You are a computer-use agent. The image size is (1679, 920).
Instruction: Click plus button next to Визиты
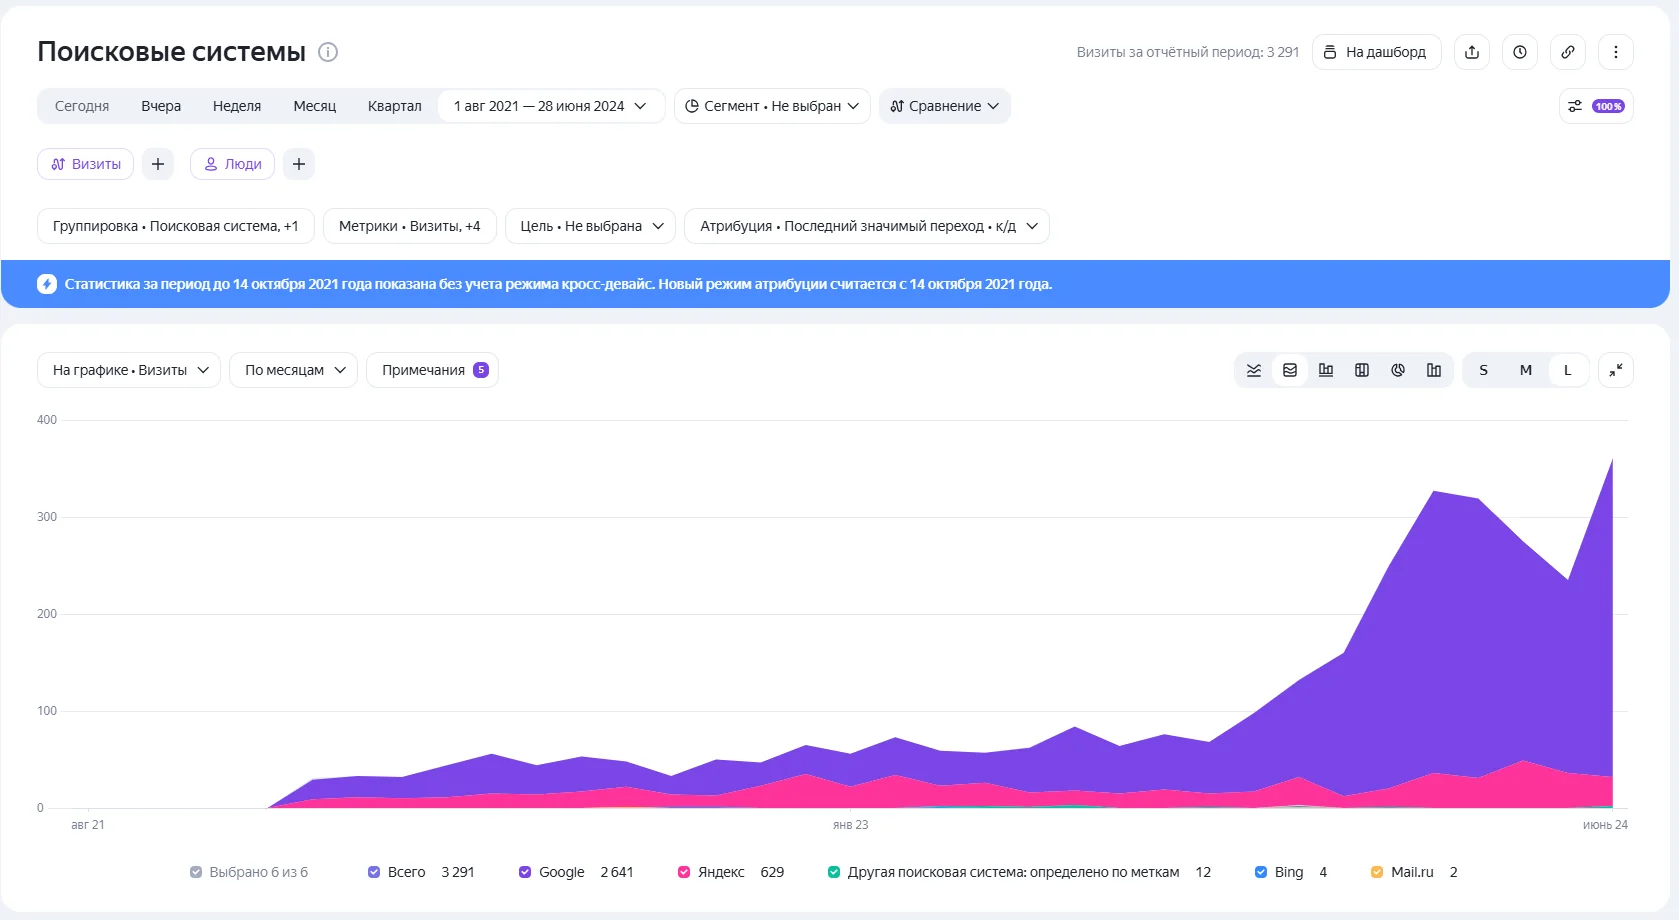pos(158,164)
